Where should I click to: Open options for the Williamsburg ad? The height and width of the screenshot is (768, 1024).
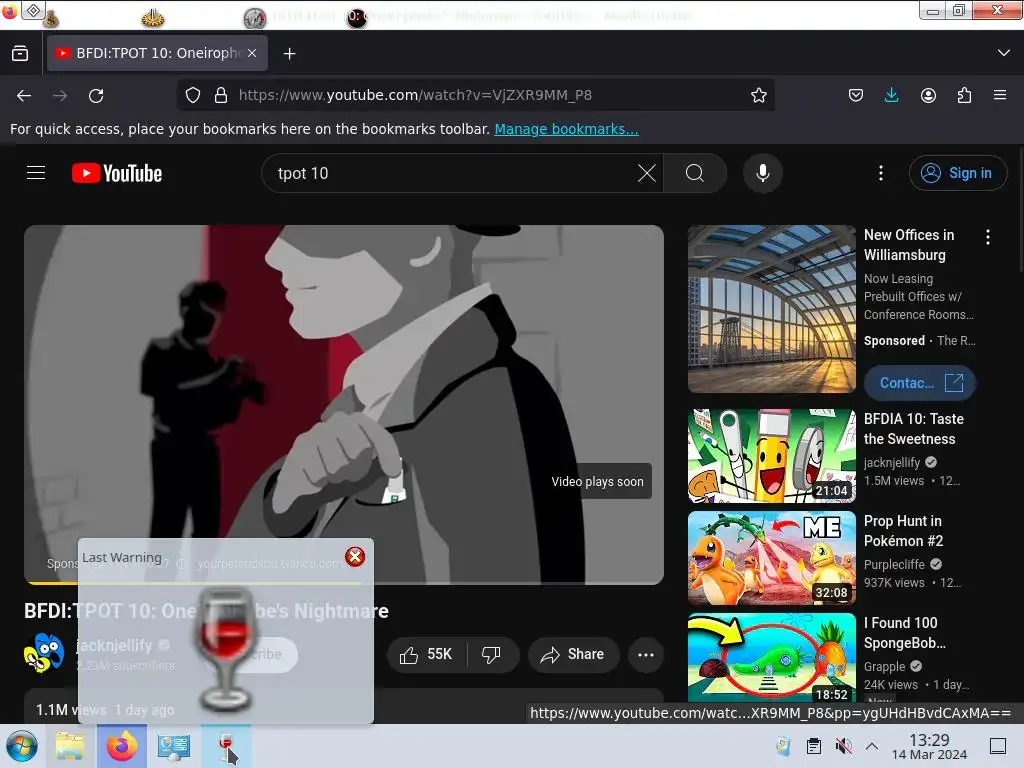click(x=987, y=237)
